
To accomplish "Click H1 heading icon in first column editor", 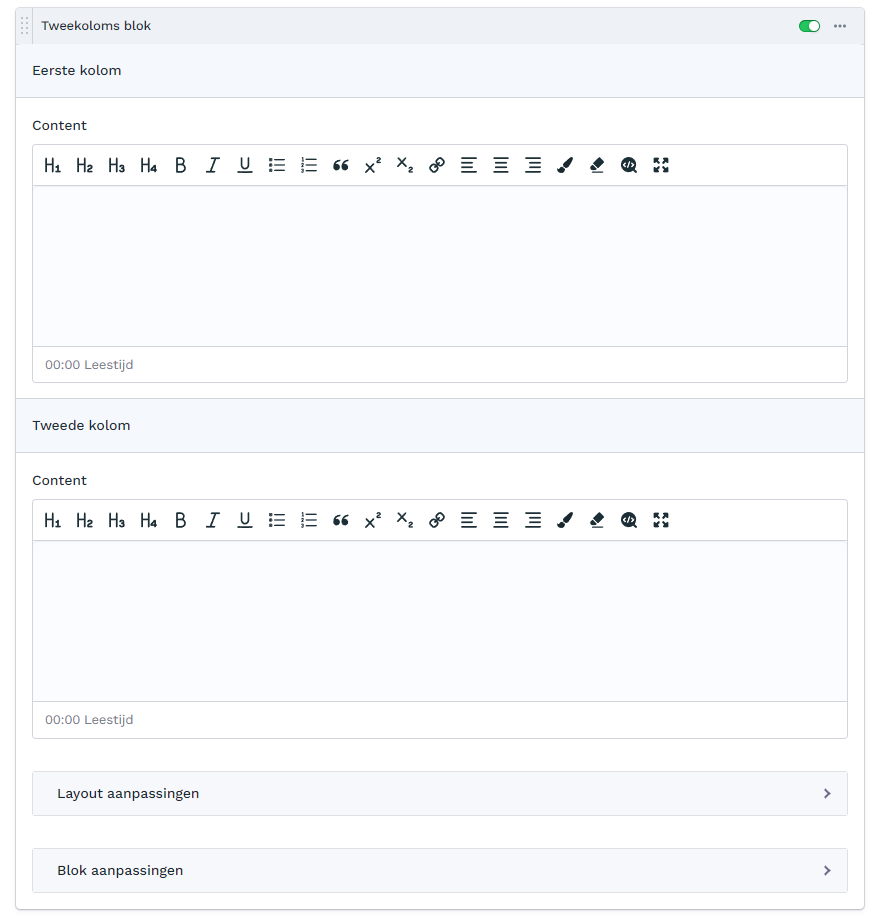I will click(53, 166).
